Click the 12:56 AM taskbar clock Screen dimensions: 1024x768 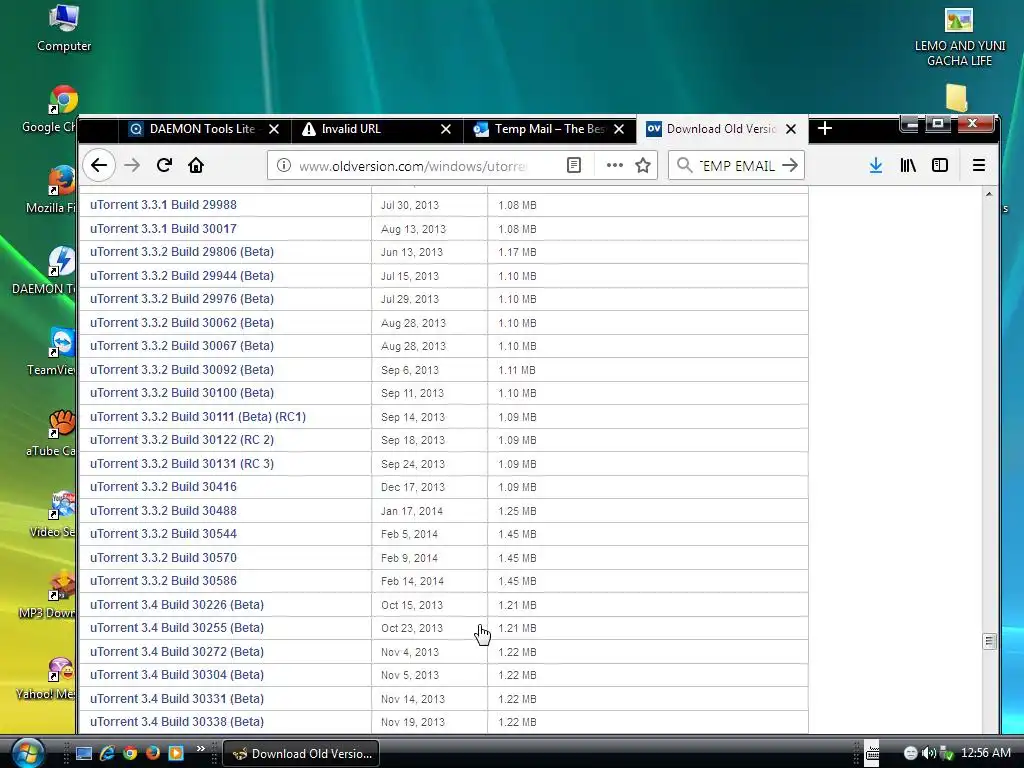985,753
